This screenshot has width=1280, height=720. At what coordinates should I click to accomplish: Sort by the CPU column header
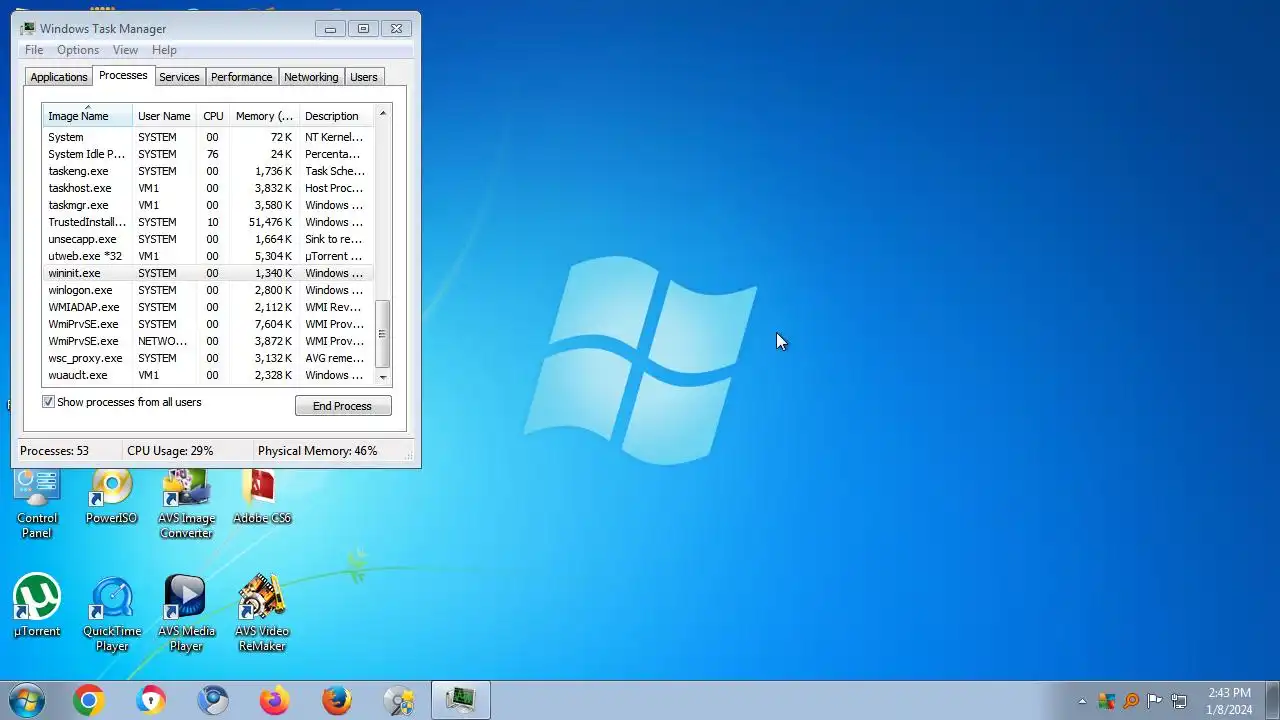click(x=213, y=116)
